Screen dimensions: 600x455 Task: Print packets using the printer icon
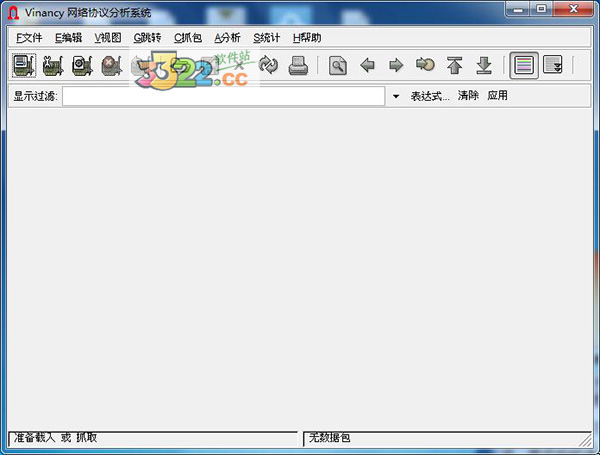pyautogui.click(x=298, y=65)
